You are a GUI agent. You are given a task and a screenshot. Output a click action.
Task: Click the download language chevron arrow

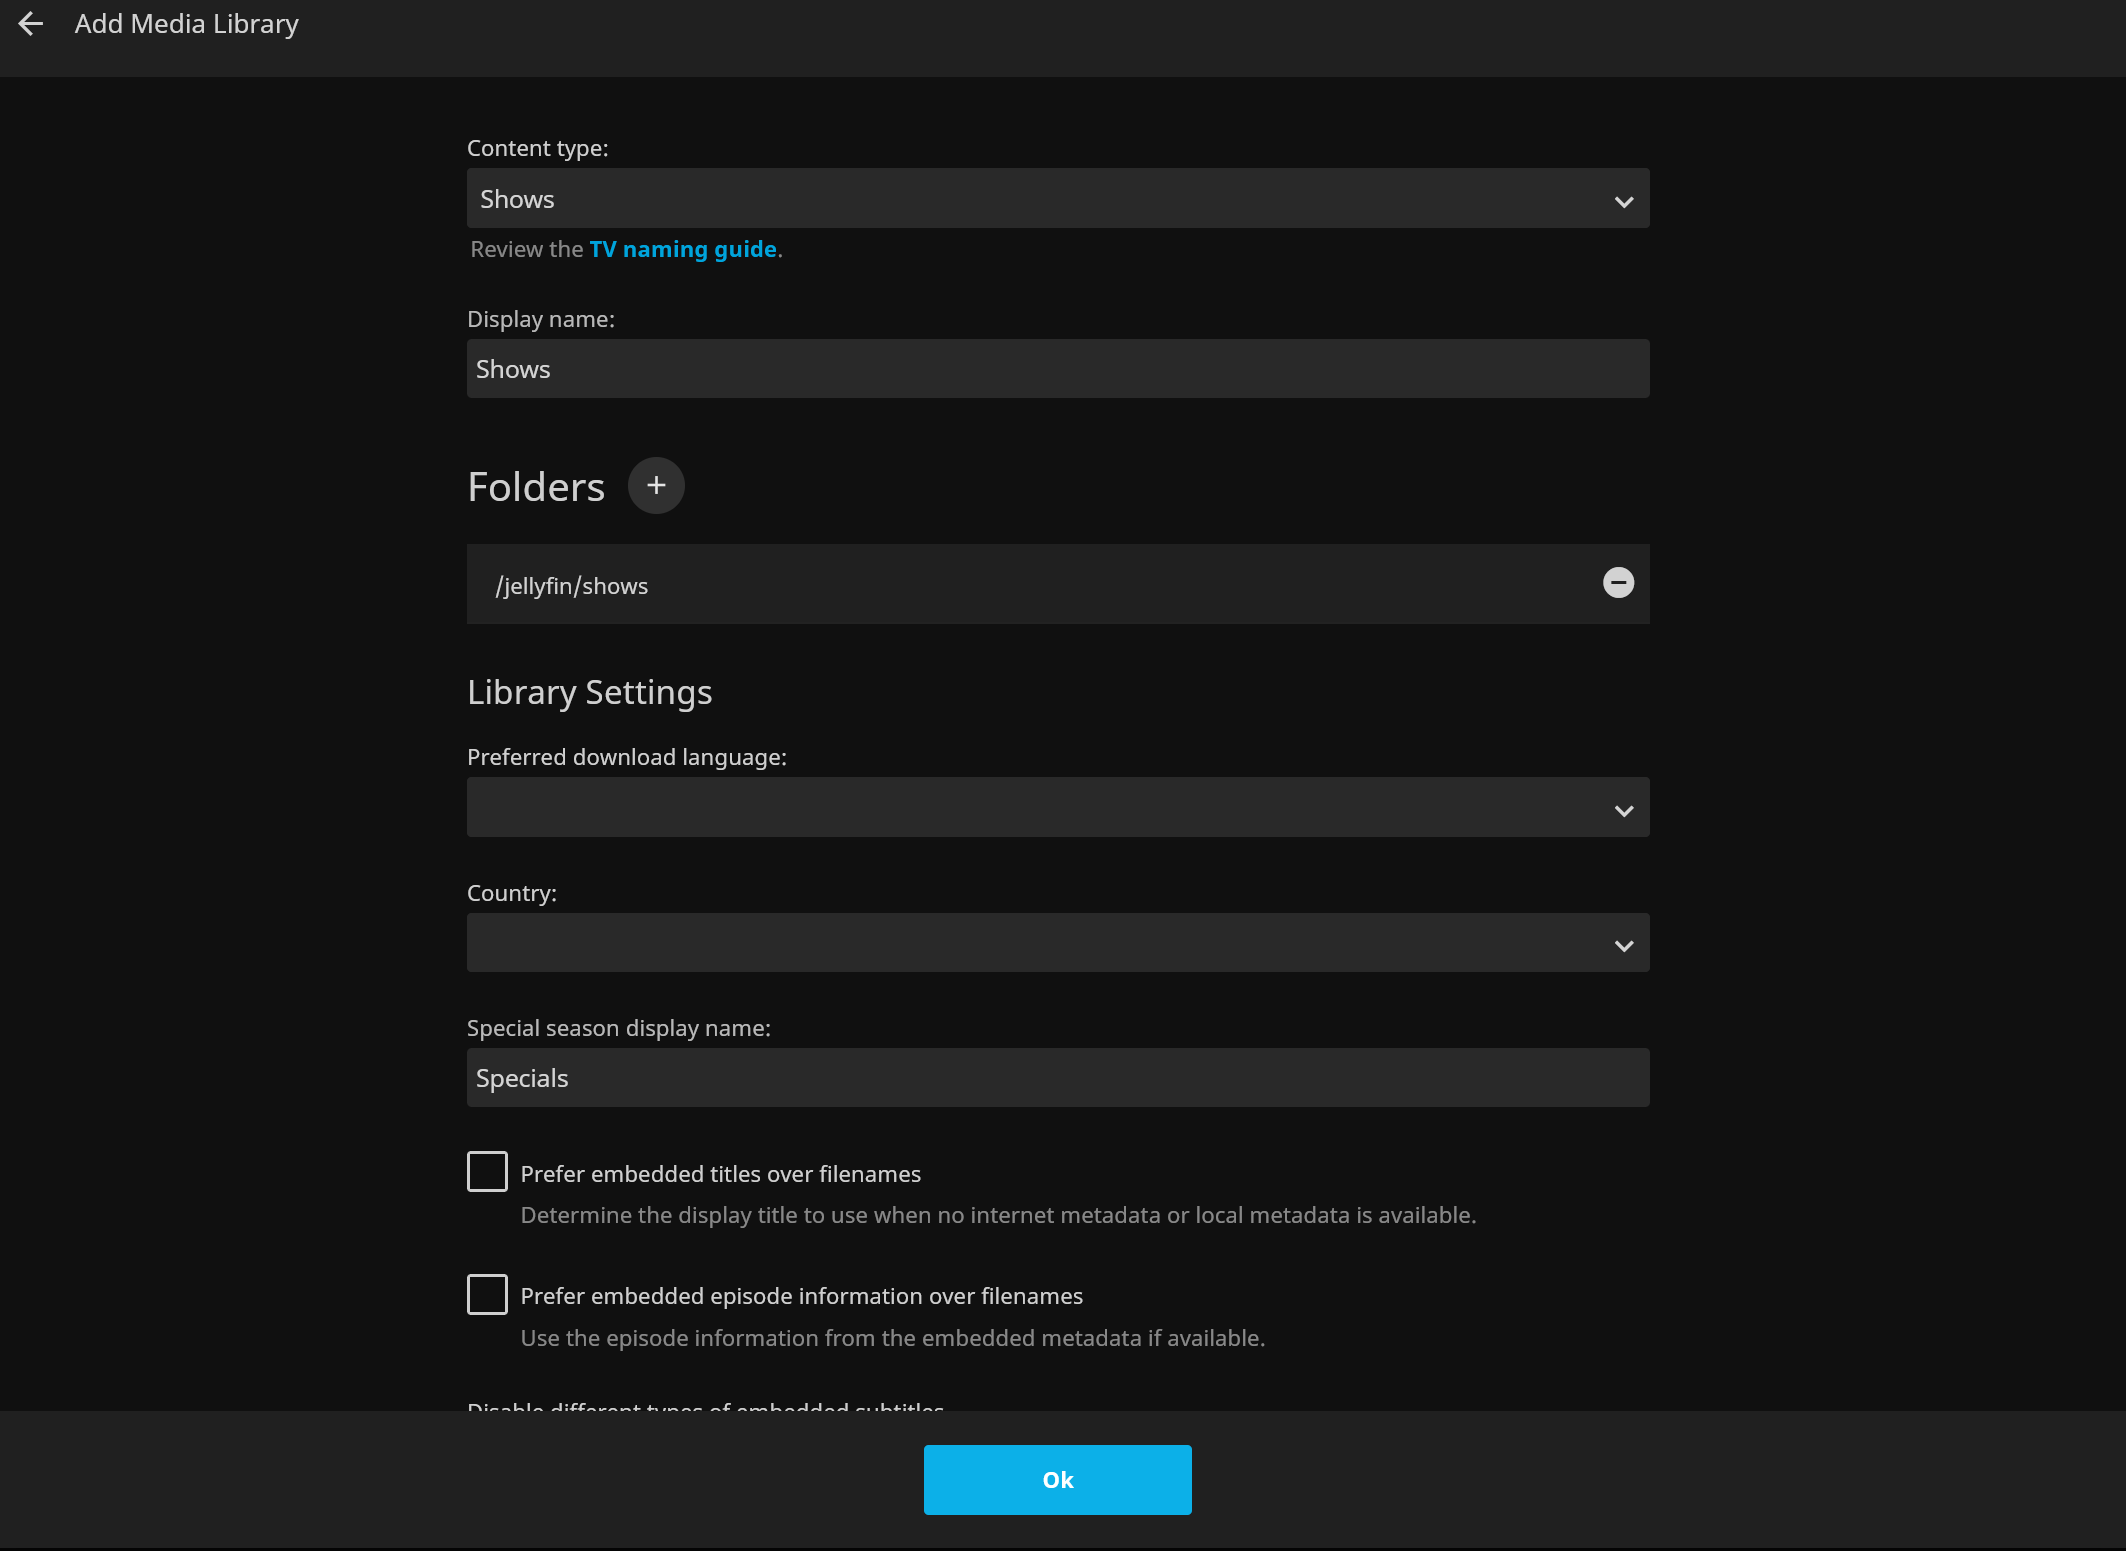[x=1623, y=810]
